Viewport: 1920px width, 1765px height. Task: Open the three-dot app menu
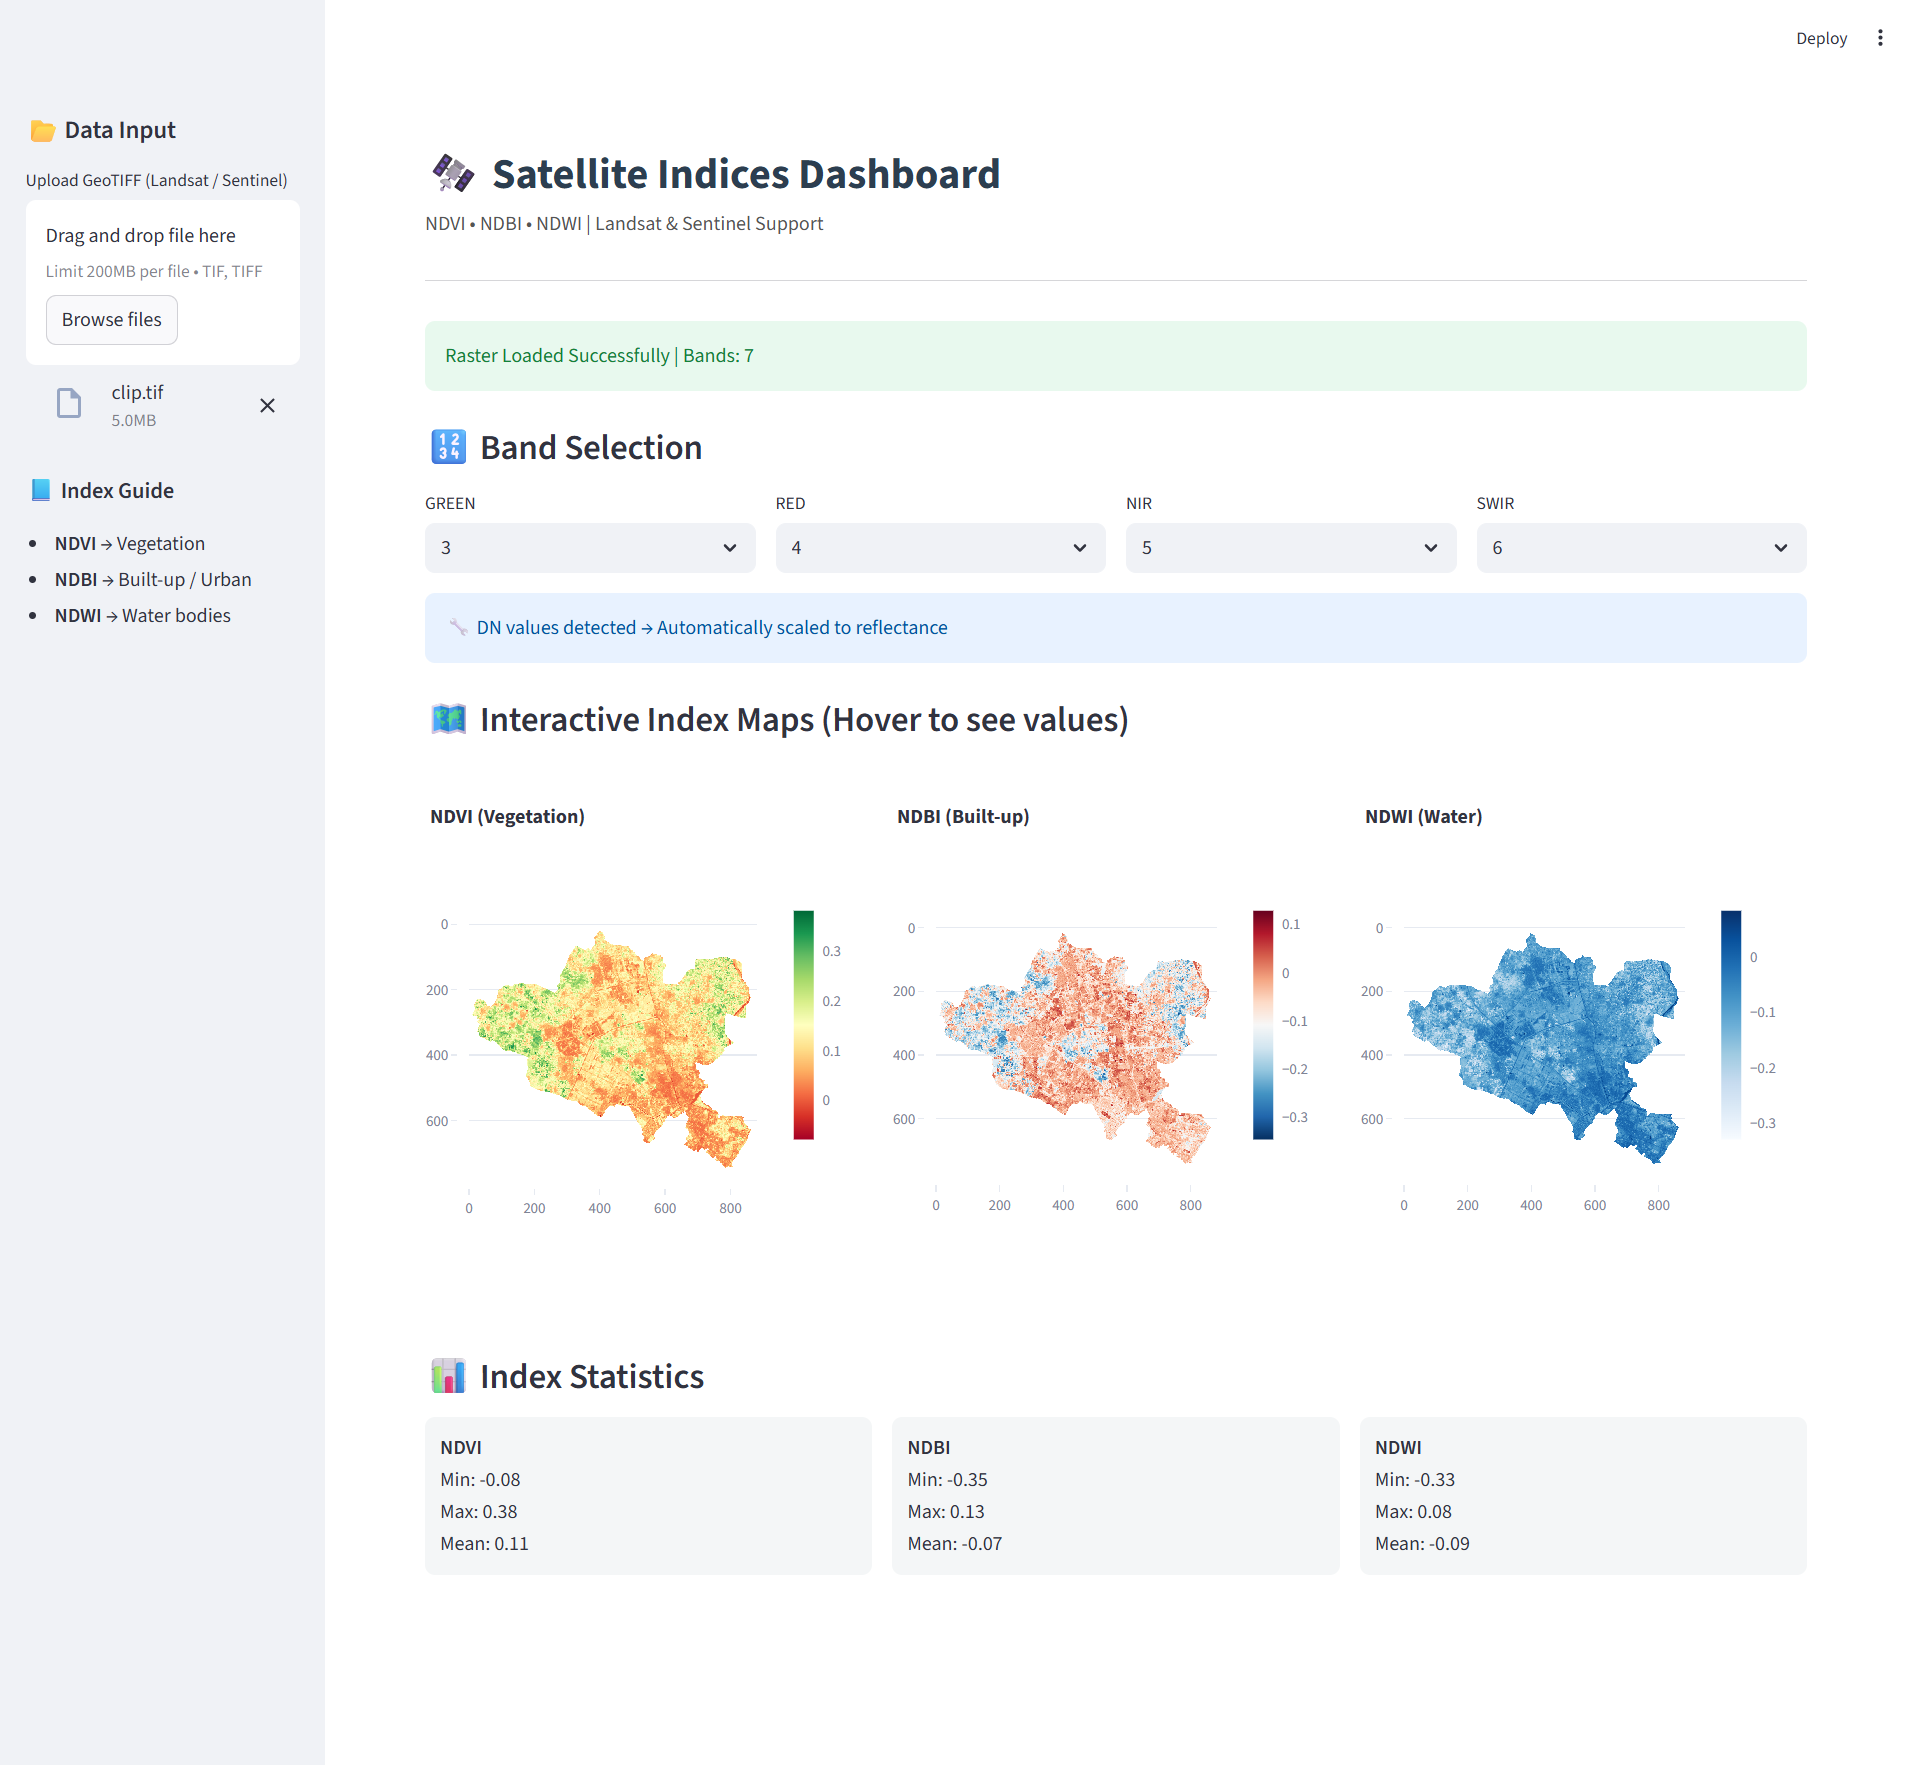tap(1881, 37)
